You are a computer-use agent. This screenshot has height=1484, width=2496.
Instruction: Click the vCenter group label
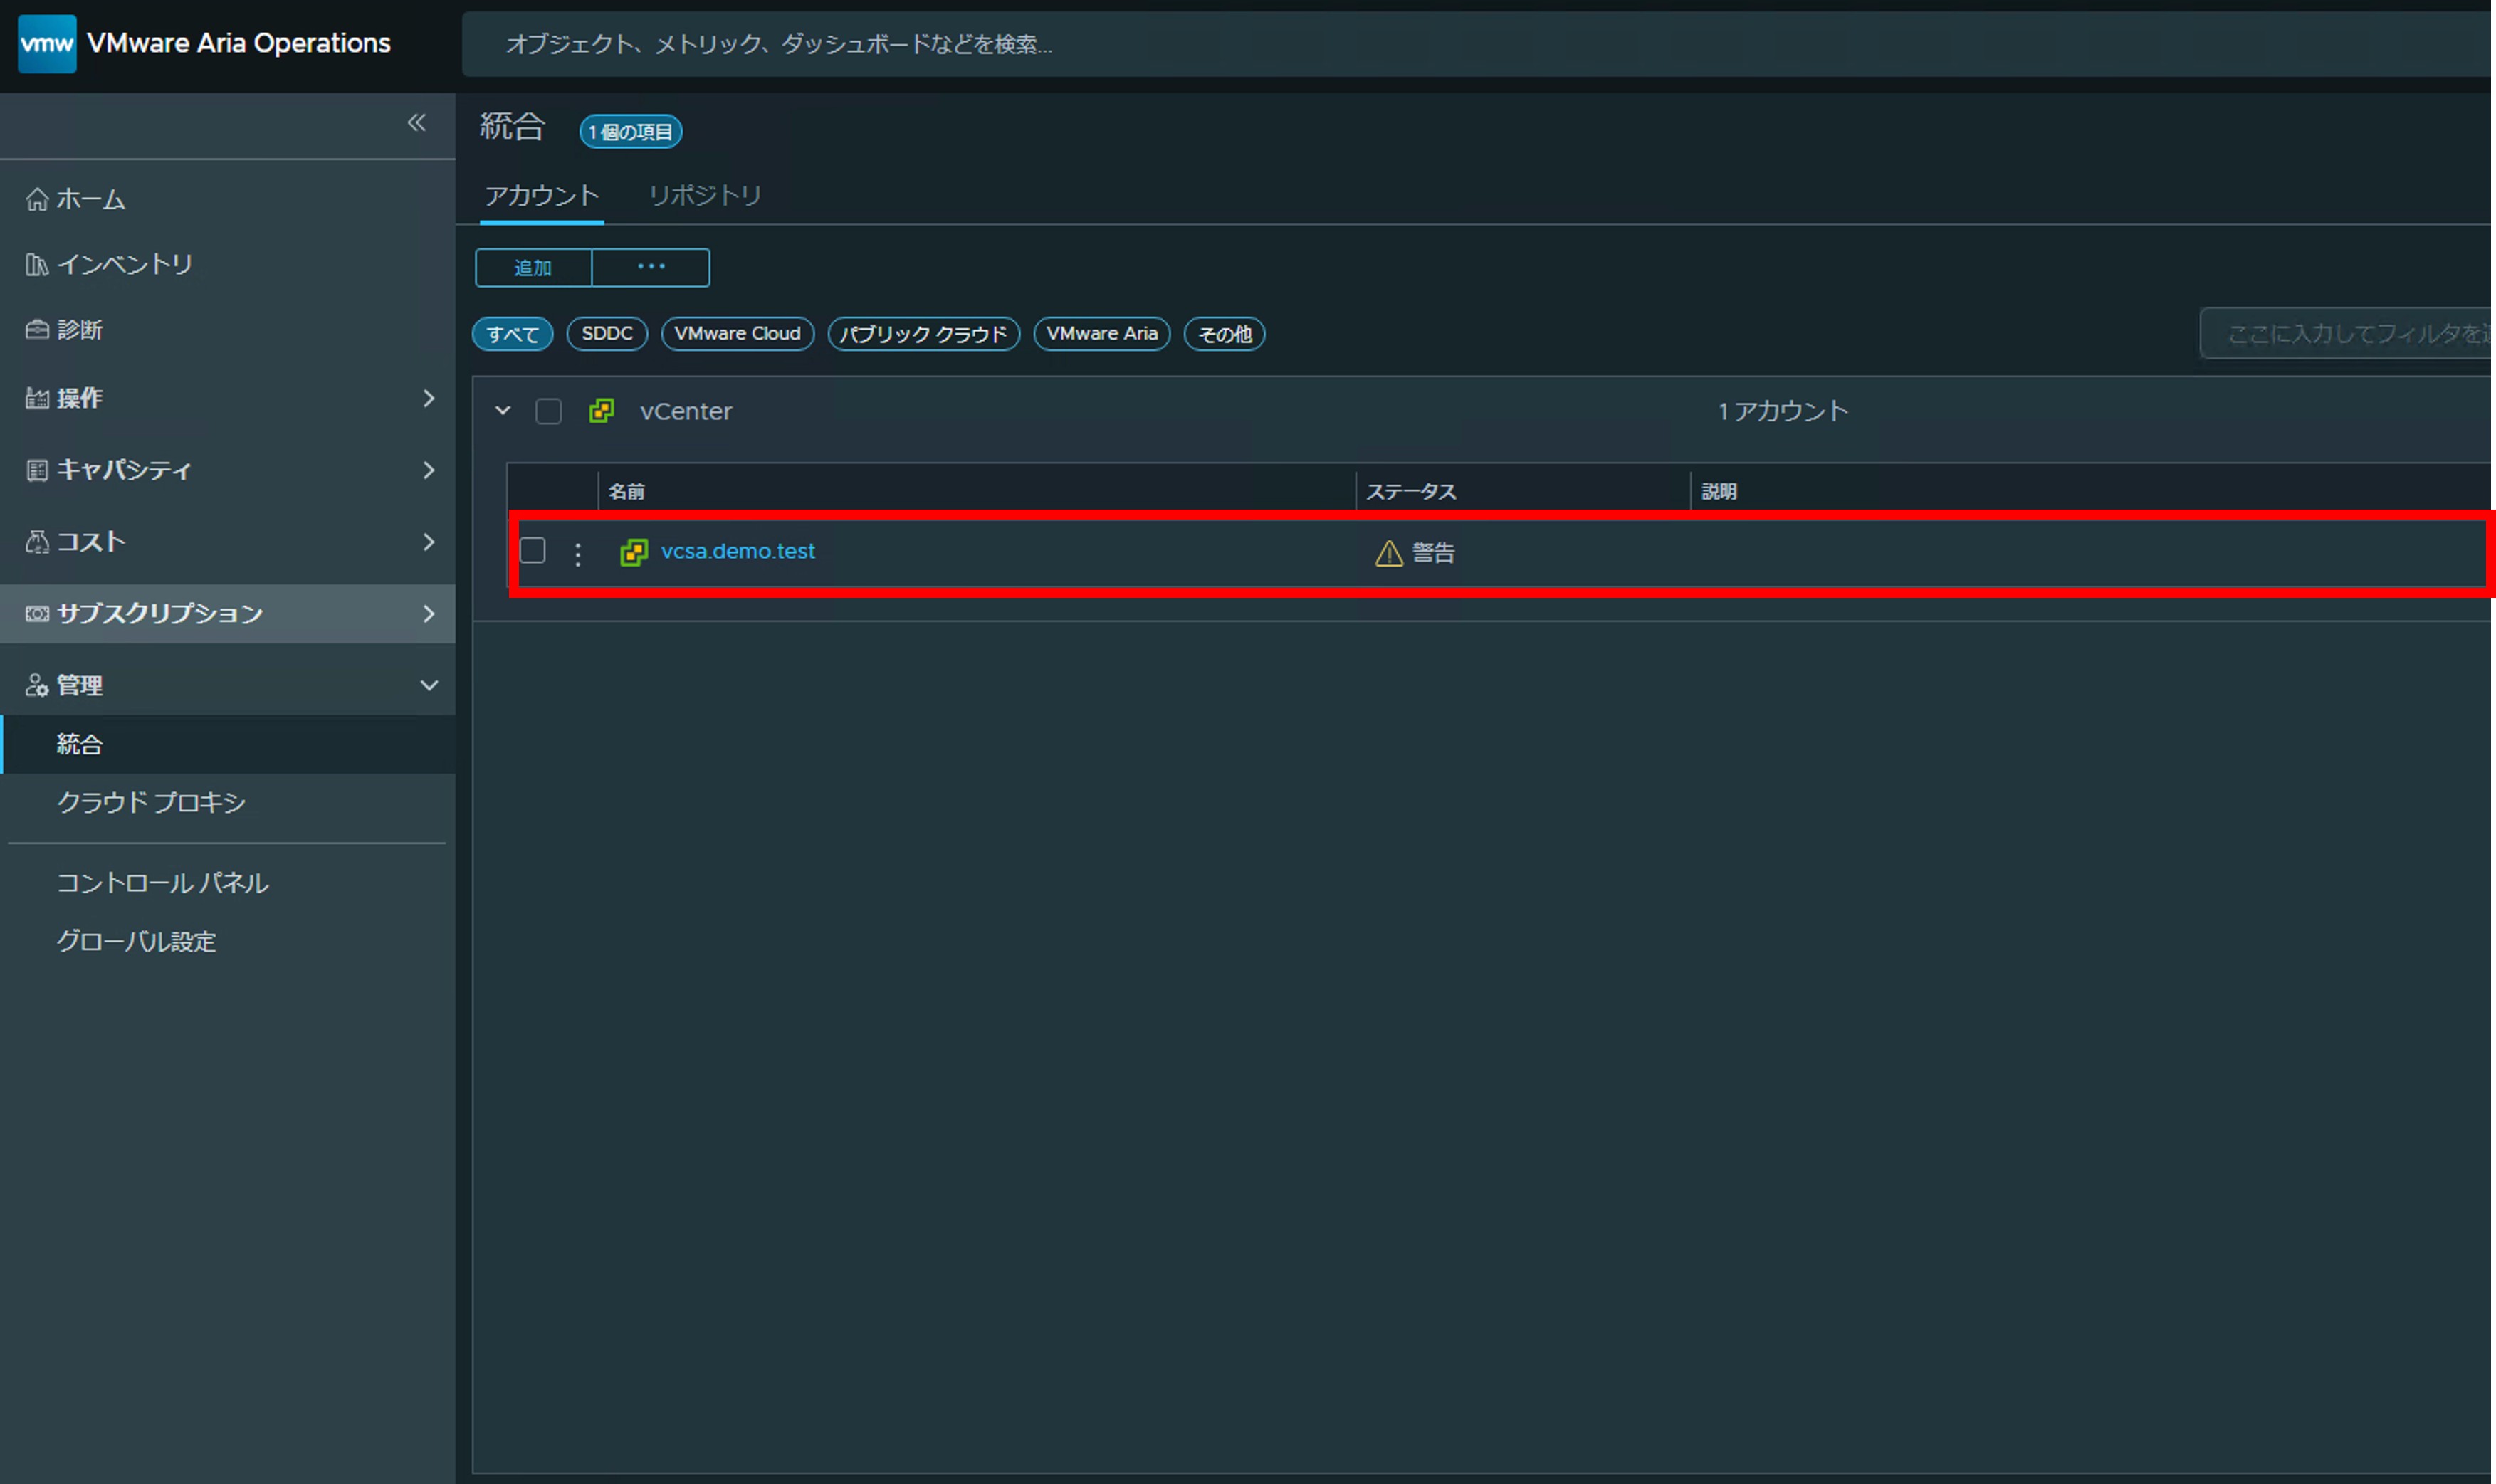click(686, 411)
